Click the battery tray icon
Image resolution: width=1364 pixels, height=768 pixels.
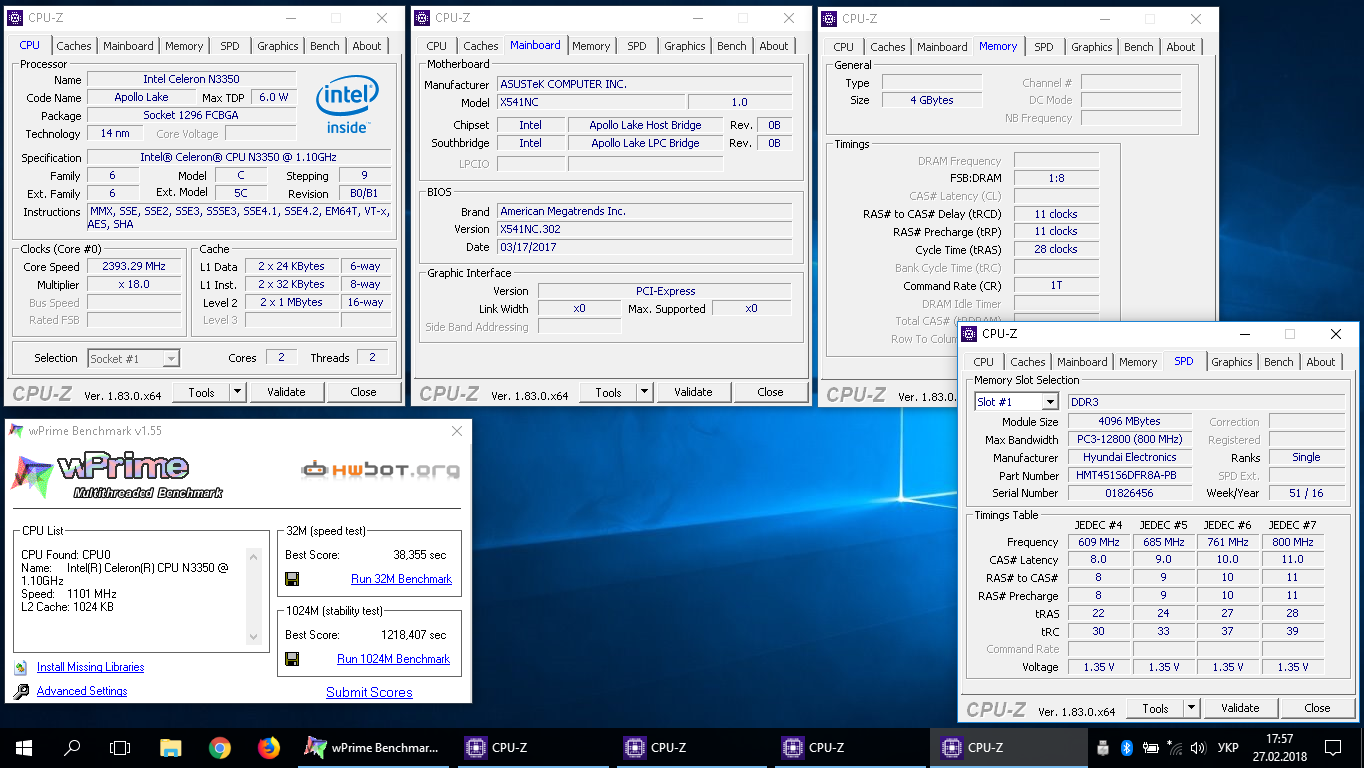pos(1150,747)
